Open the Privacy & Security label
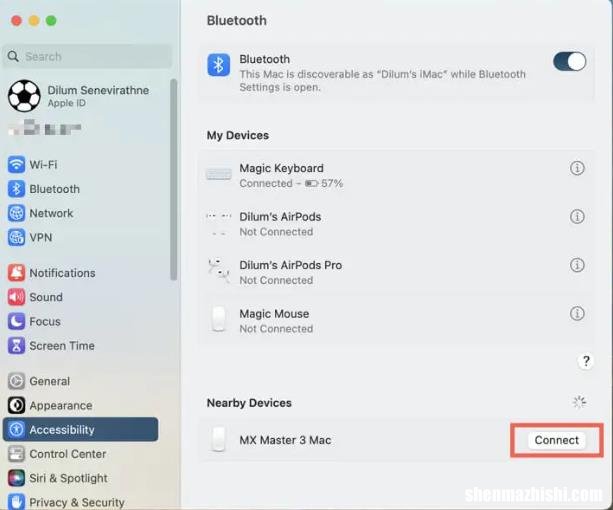Viewport: 613px width, 510px height. [x=77, y=502]
